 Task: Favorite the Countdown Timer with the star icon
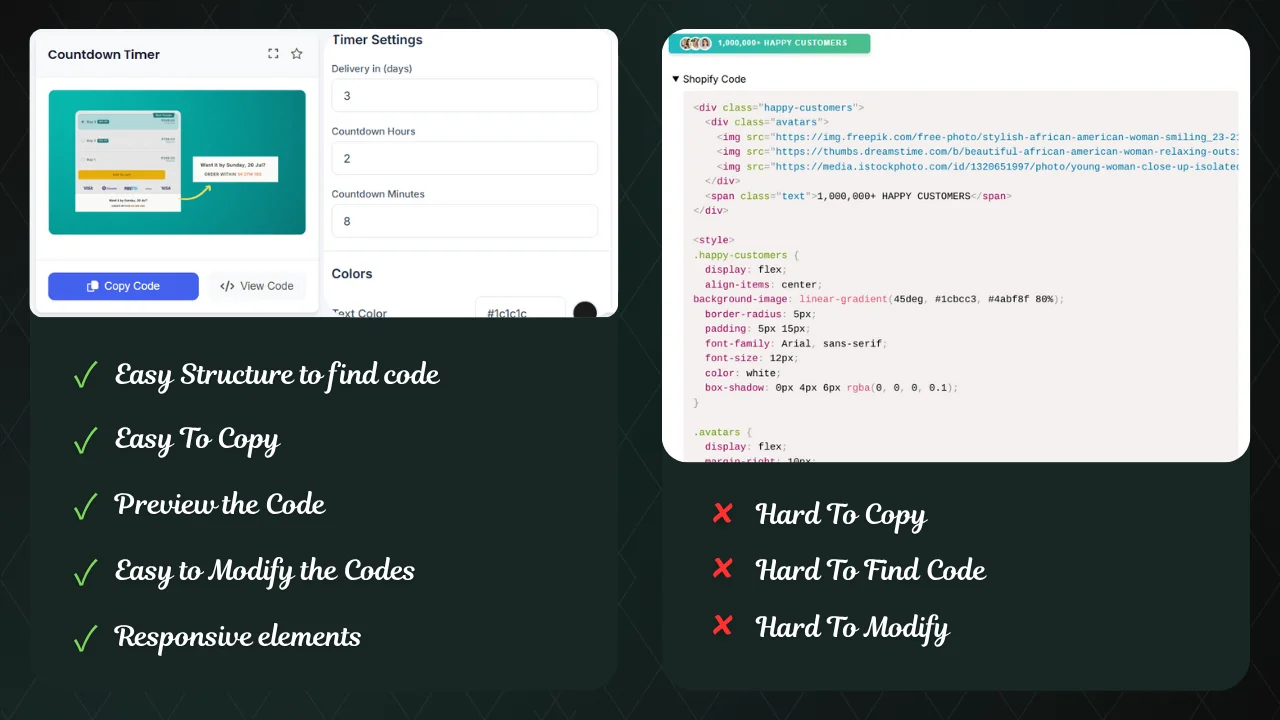tap(297, 54)
